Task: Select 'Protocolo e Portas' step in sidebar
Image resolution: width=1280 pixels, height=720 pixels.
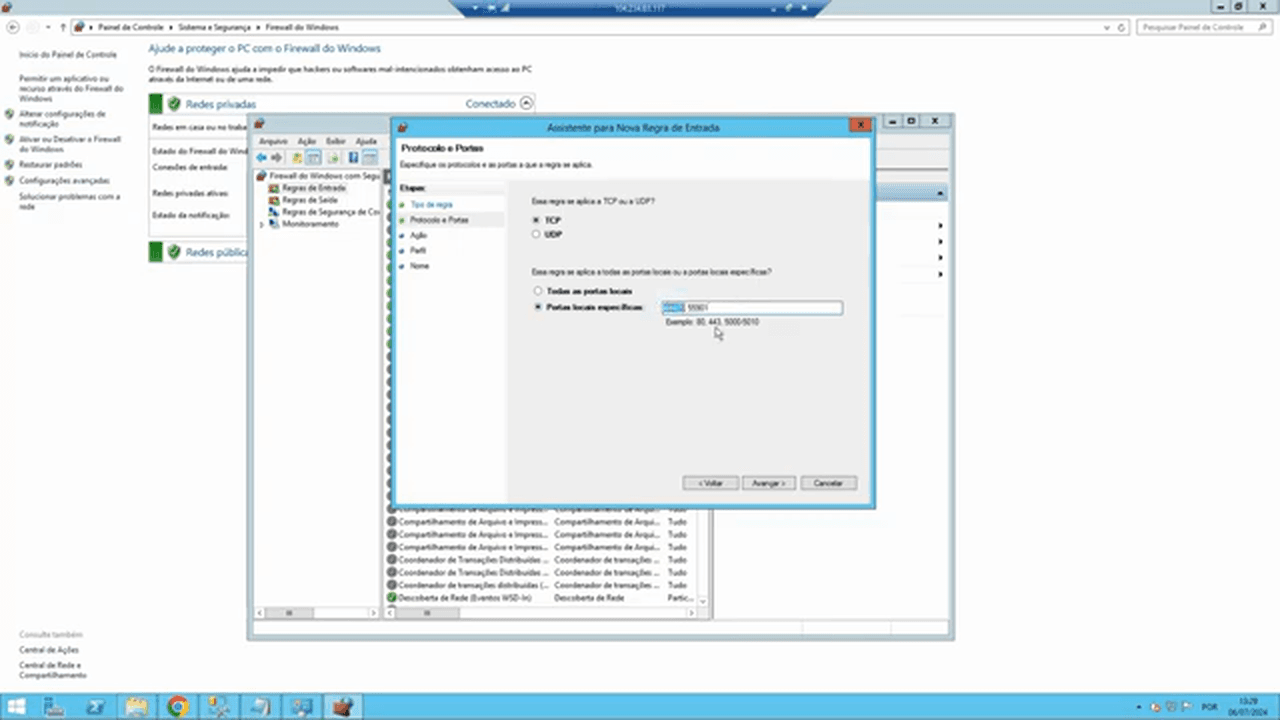Action: (439, 220)
